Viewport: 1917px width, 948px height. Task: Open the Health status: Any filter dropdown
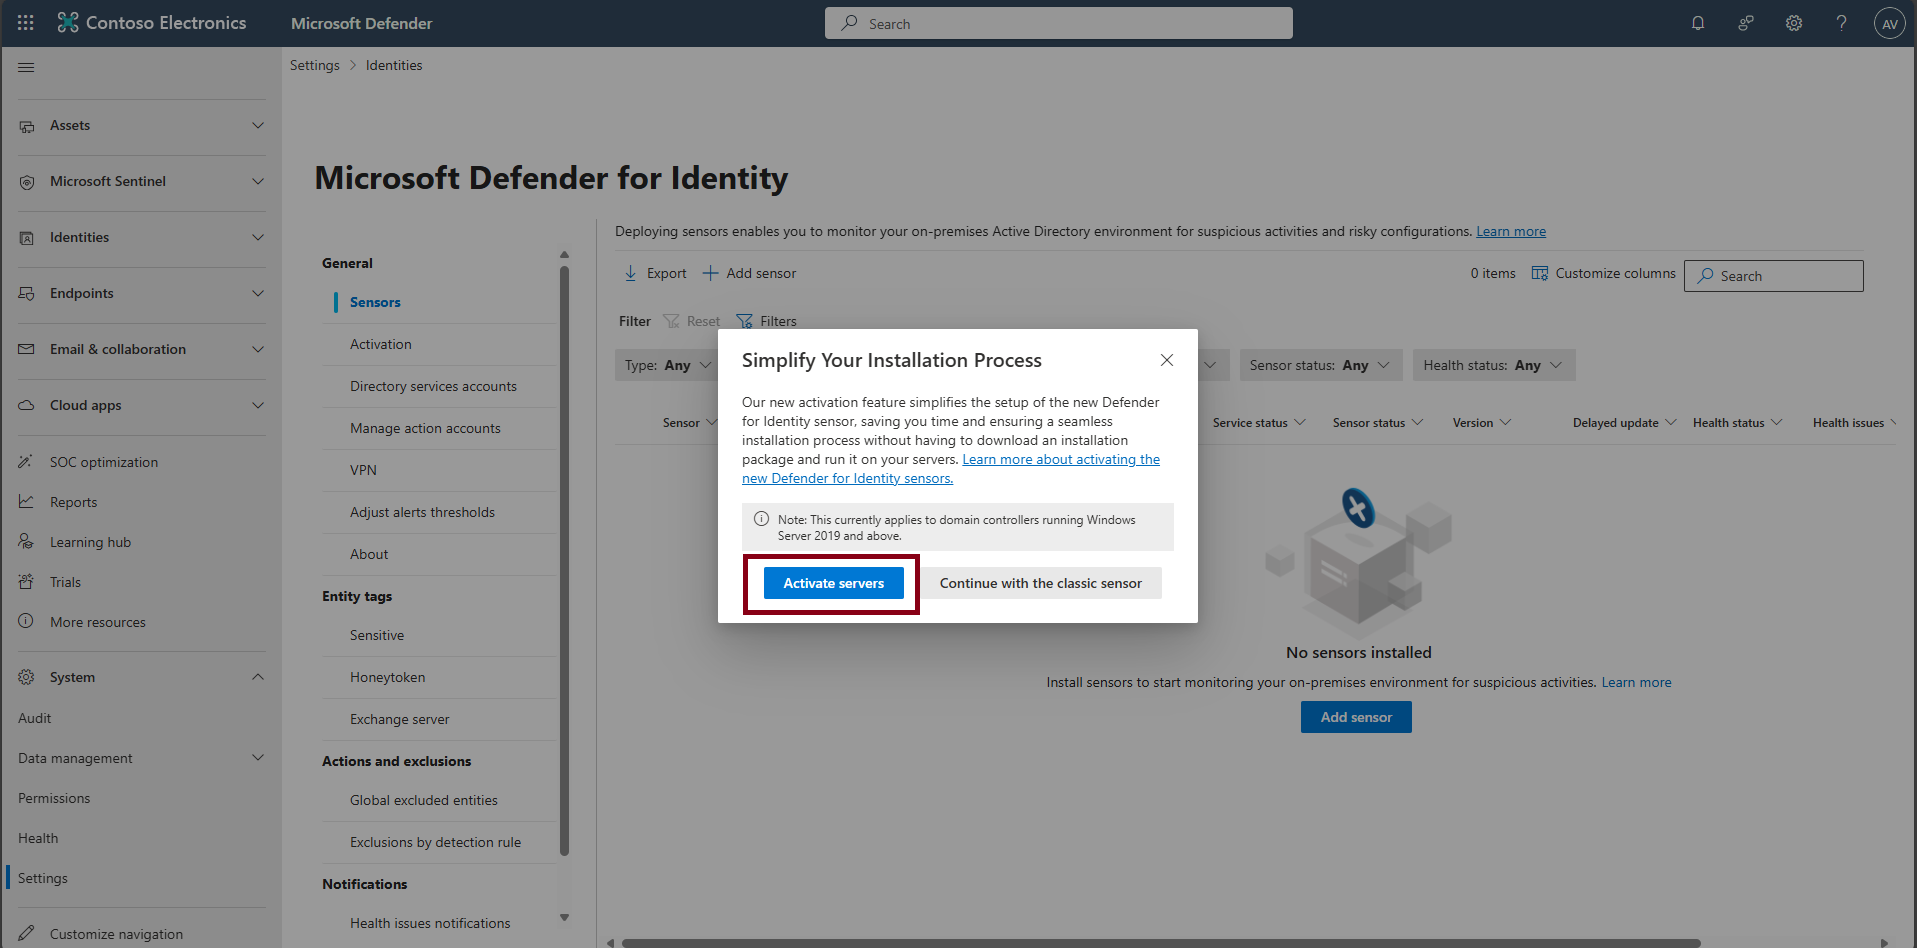tap(1494, 365)
